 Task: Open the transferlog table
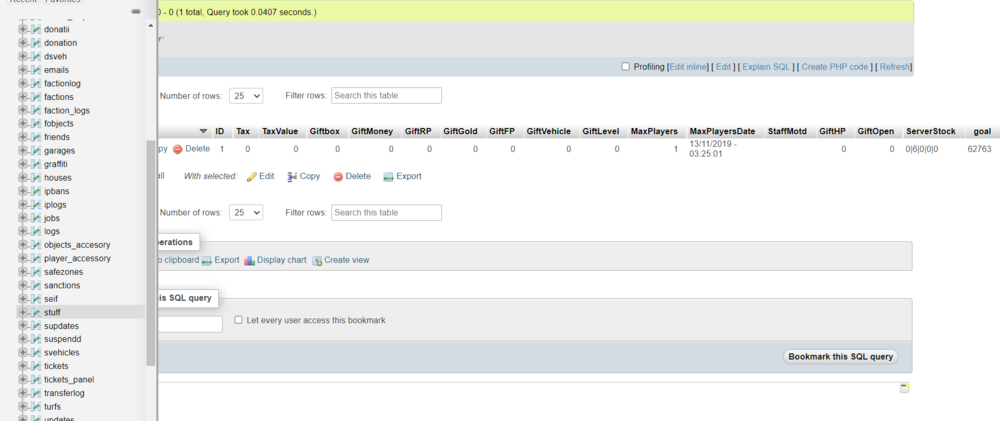pyautogui.click(x=64, y=393)
